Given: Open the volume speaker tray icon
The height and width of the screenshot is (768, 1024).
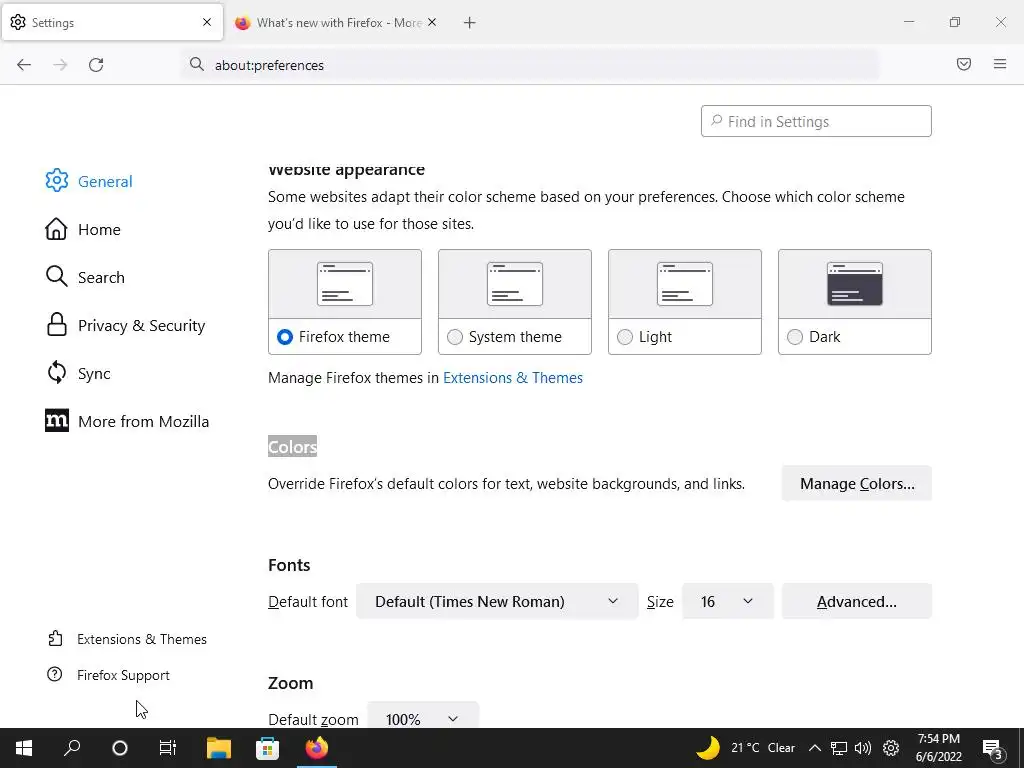Looking at the screenshot, I should [x=863, y=748].
